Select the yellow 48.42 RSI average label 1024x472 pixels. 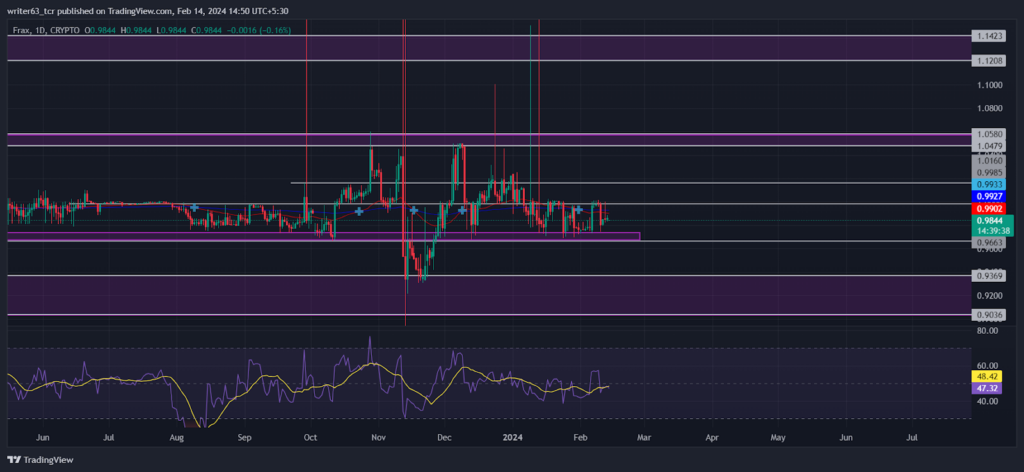tap(985, 377)
